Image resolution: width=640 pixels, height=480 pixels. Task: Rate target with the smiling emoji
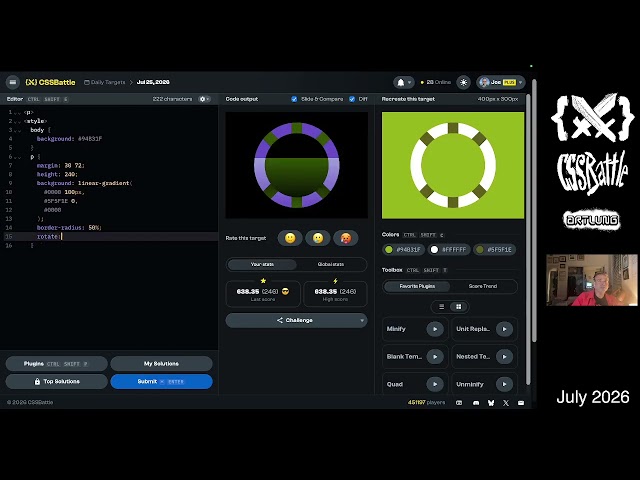[x=290, y=238]
